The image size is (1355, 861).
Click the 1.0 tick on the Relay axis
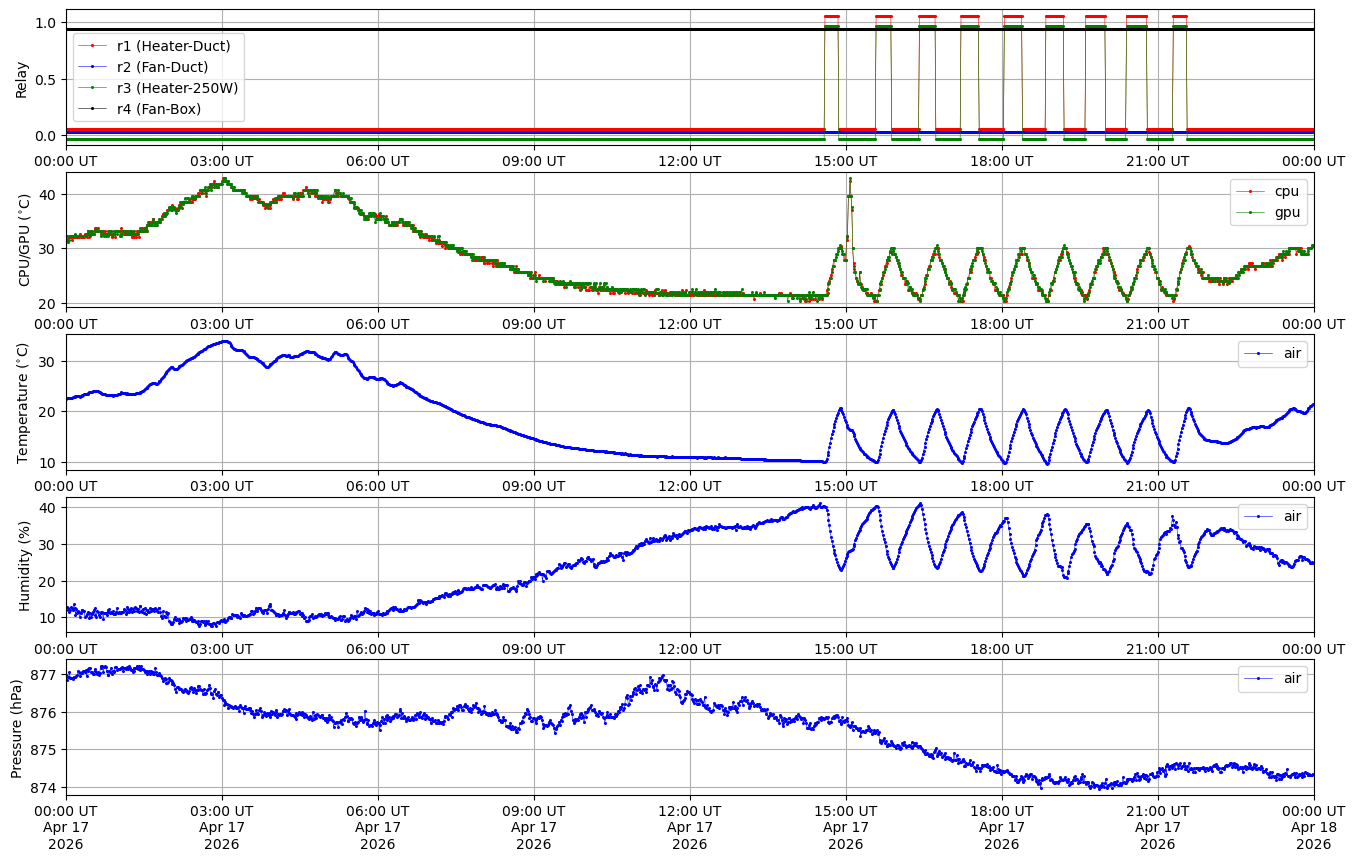tap(46, 23)
